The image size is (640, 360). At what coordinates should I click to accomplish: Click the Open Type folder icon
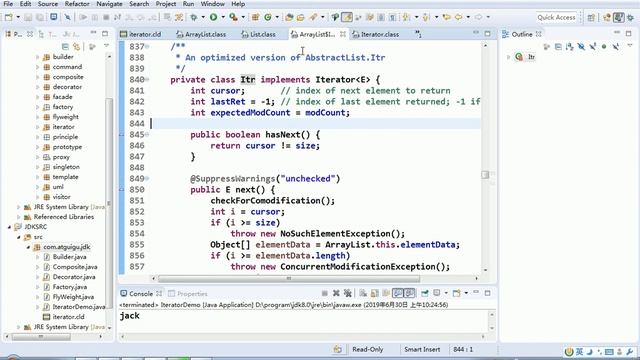pos(289,17)
